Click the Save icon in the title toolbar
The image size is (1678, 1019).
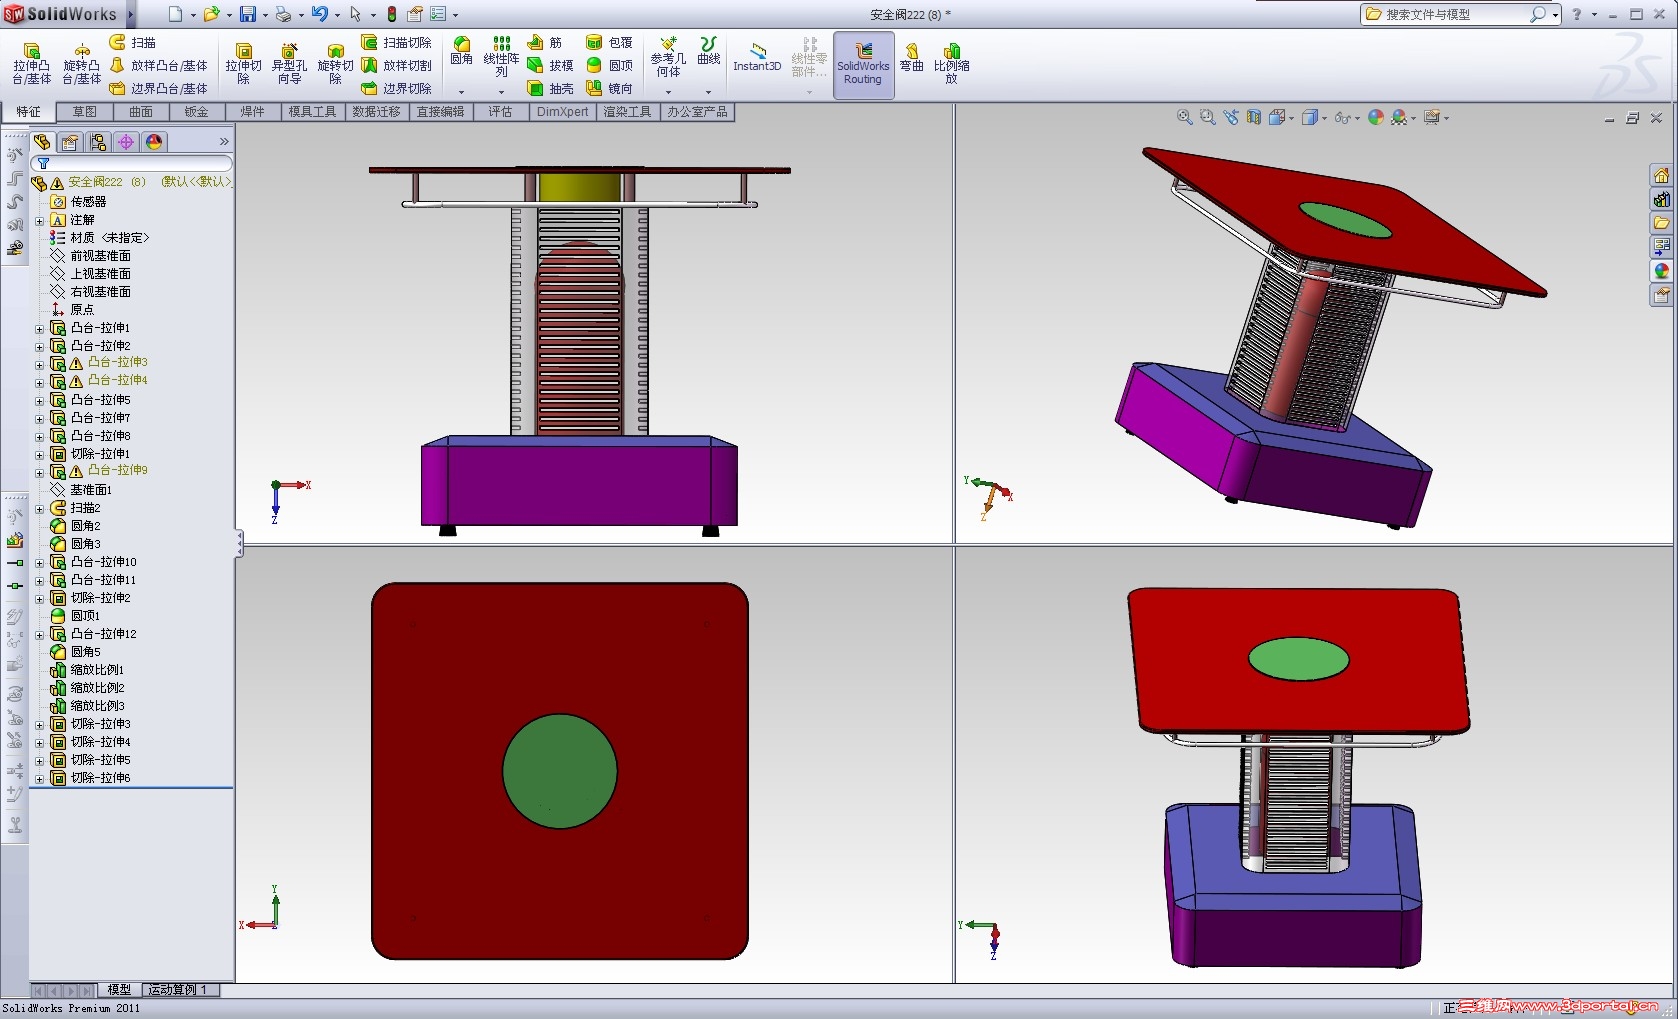click(x=247, y=14)
